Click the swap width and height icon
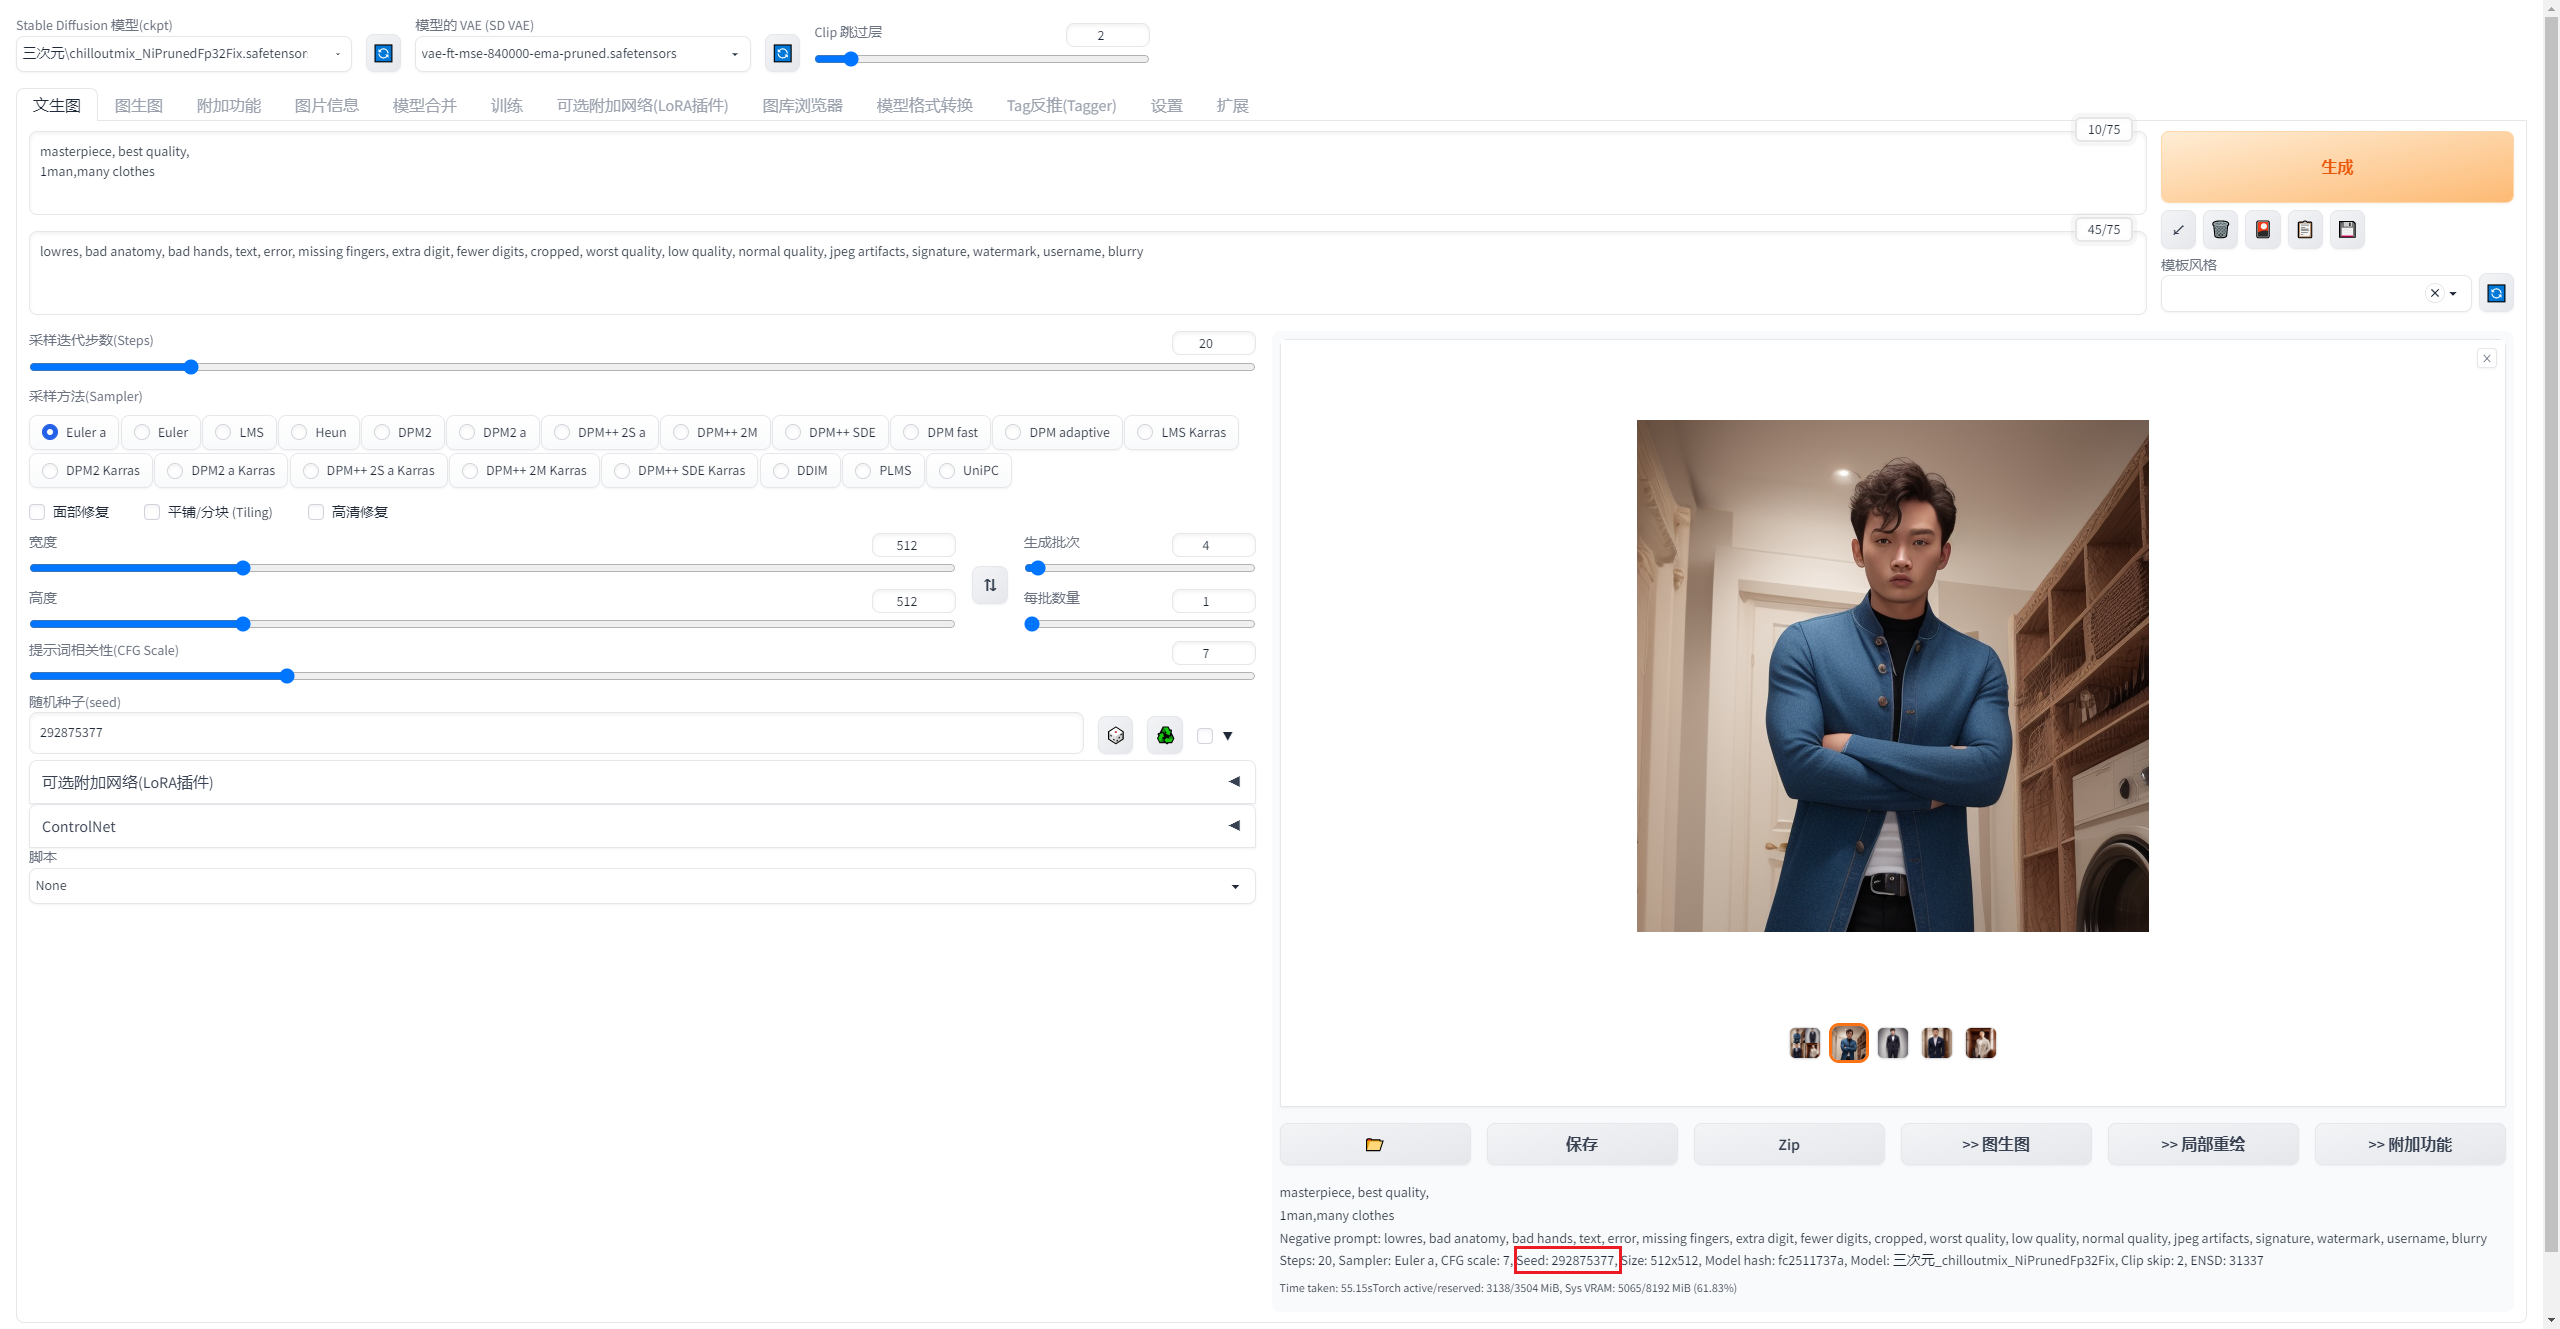Image resolution: width=2560 pixels, height=1329 pixels. 989,585
